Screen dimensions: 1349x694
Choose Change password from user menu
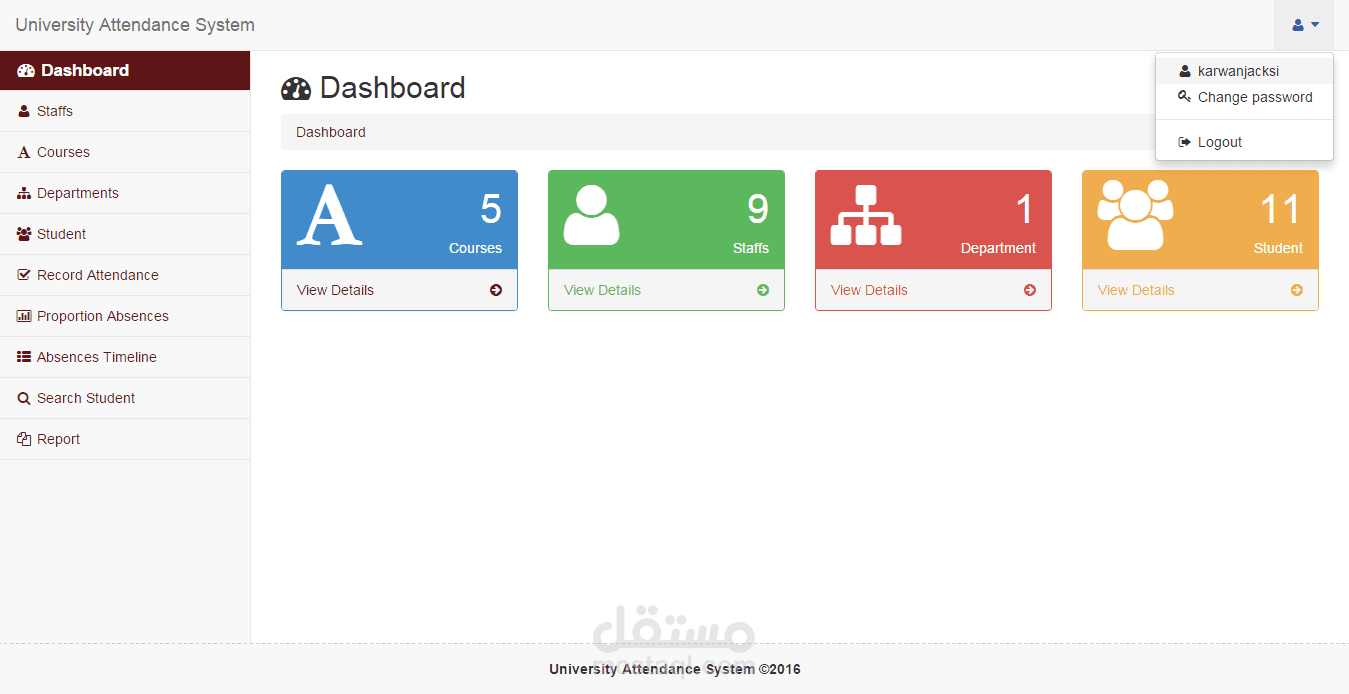pyautogui.click(x=1244, y=97)
